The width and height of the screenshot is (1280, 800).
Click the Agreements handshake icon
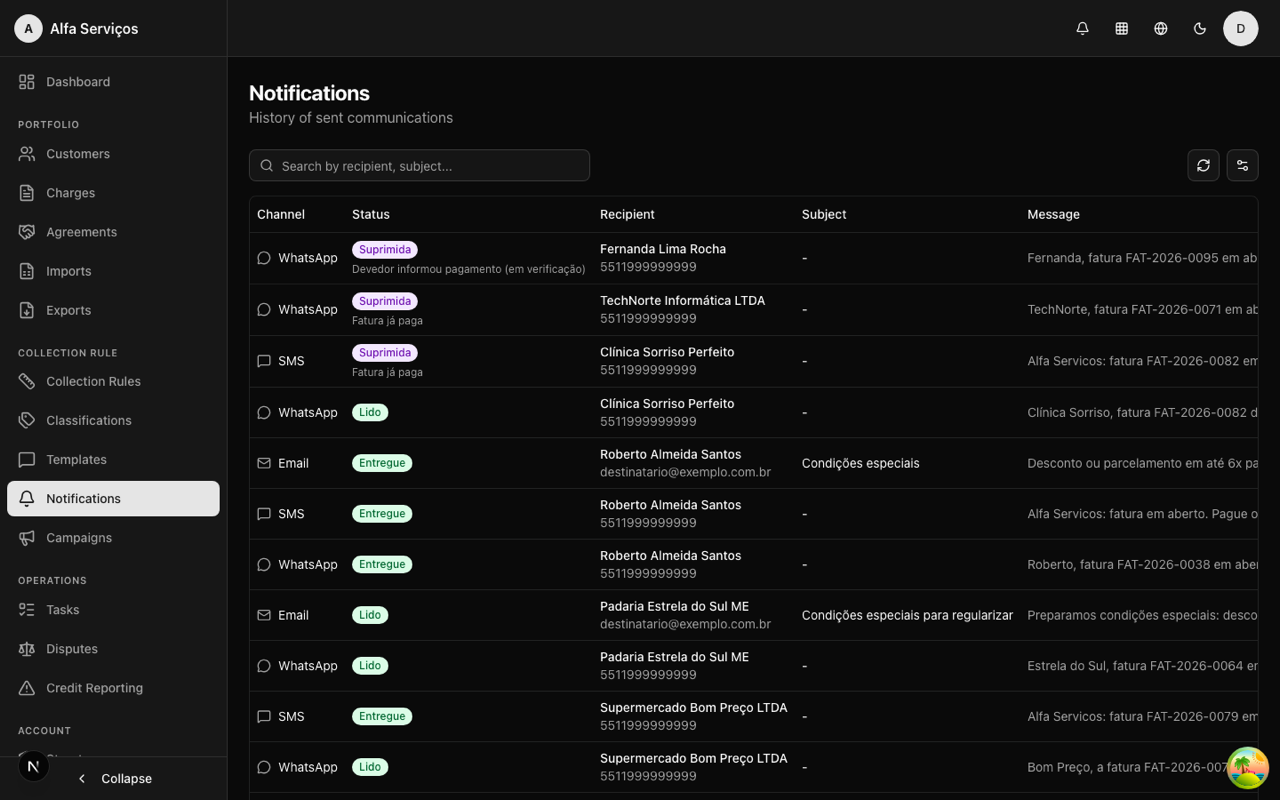click(x=27, y=232)
